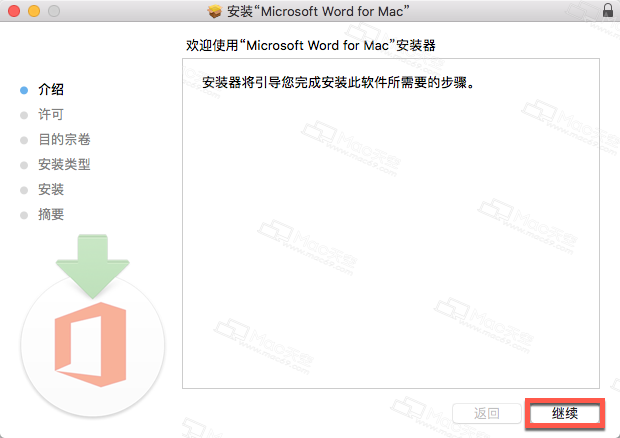
Task: Click the gray bullet beside 摘要
Action: tap(24, 215)
